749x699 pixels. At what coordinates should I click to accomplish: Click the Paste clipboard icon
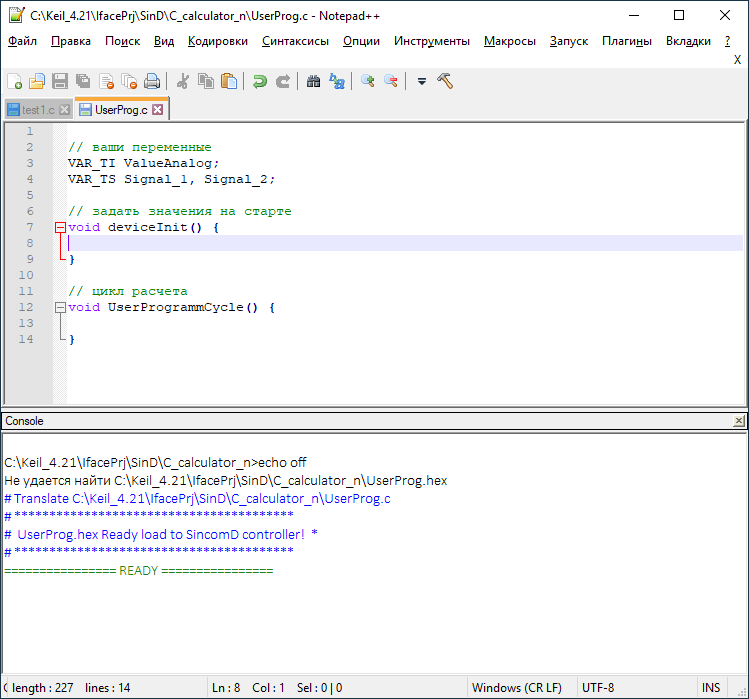pos(229,82)
